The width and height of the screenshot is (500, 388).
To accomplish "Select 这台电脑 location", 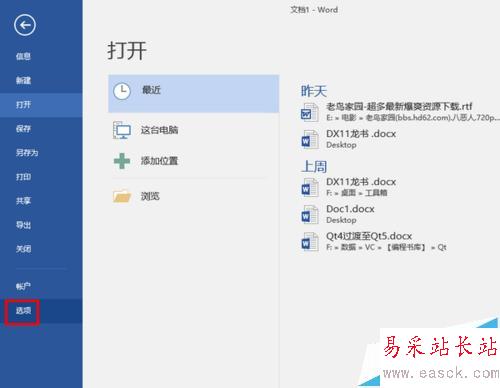I will 159,130.
